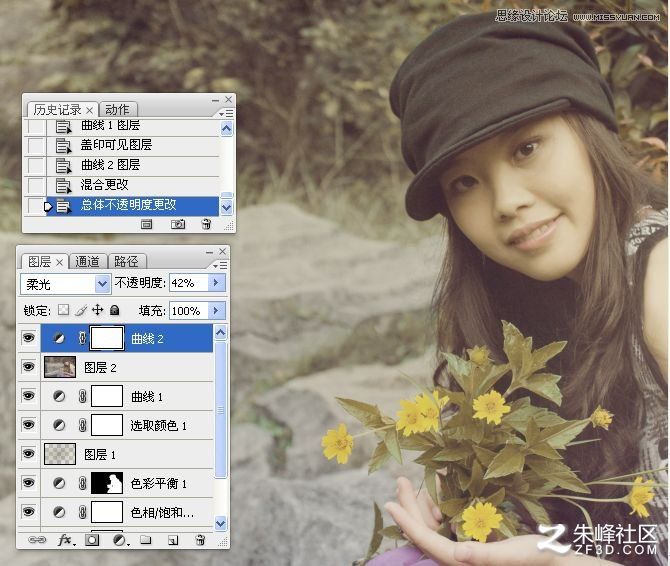Switch to the 动作 tab
Image resolution: width=670 pixels, height=566 pixels.
pyautogui.click(x=117, y=110)
